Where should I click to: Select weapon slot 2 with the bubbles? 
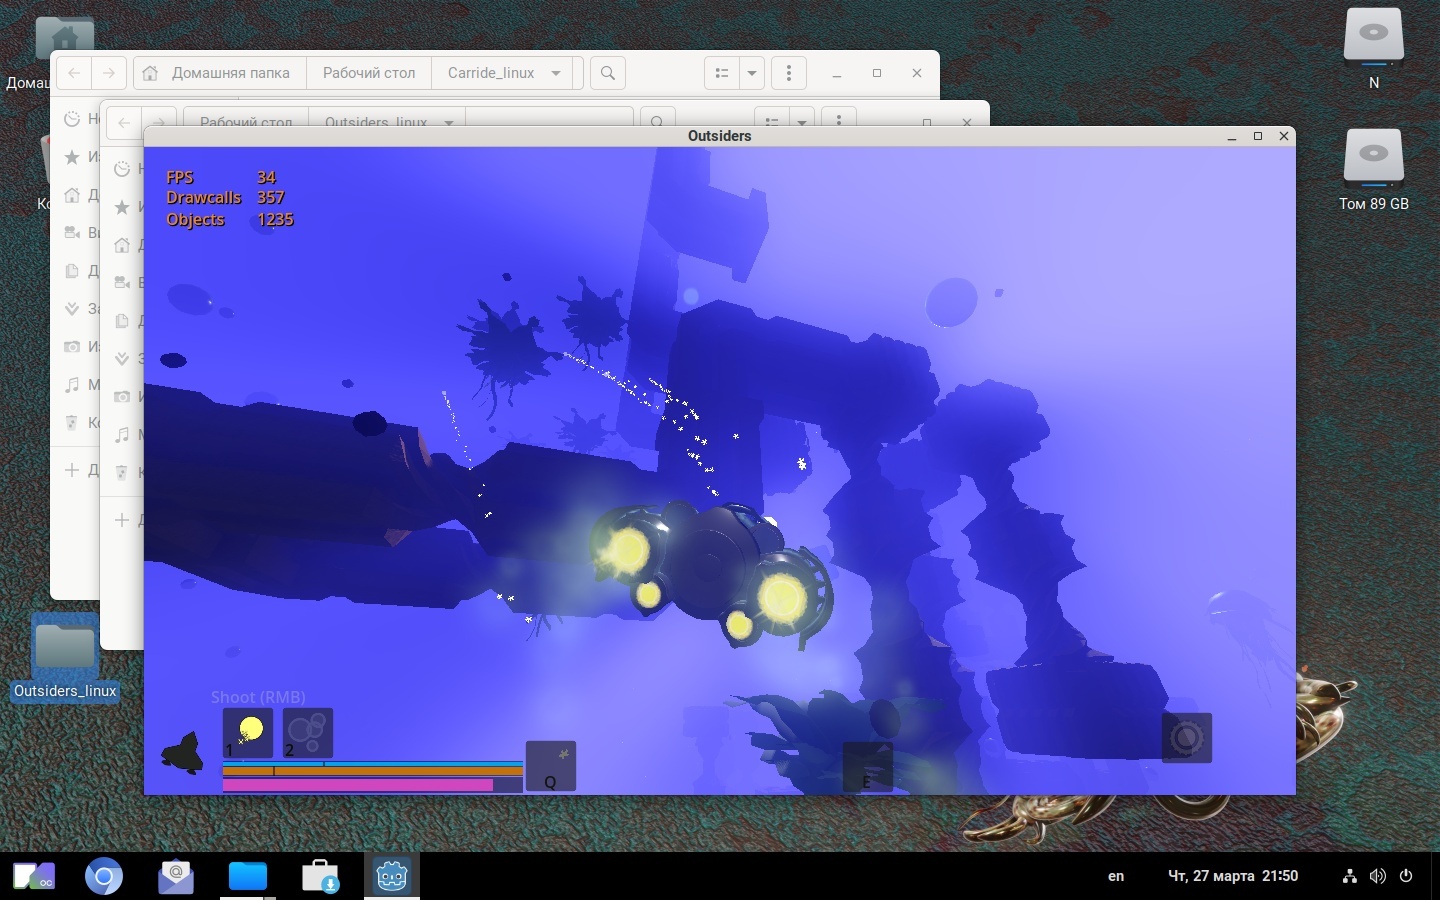tap(308, 733)
